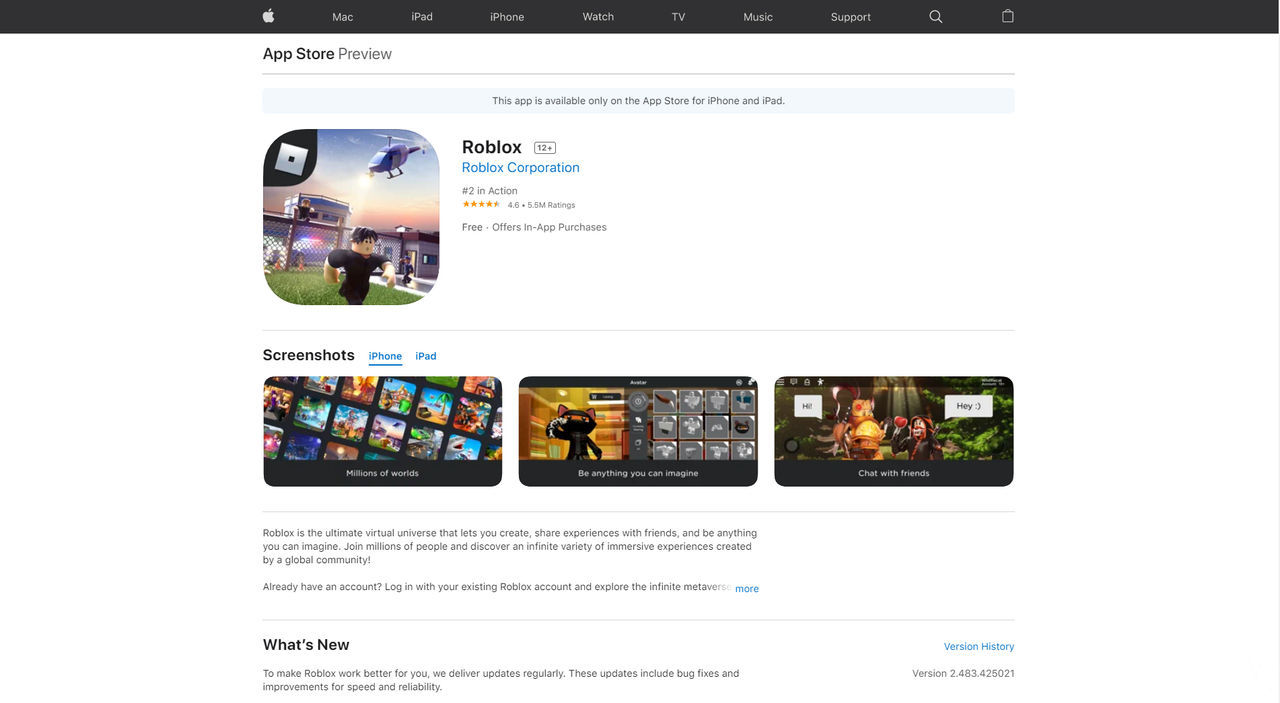1280x703 pixels.
Task: Click the What's New heading
Action: [306, 645]
